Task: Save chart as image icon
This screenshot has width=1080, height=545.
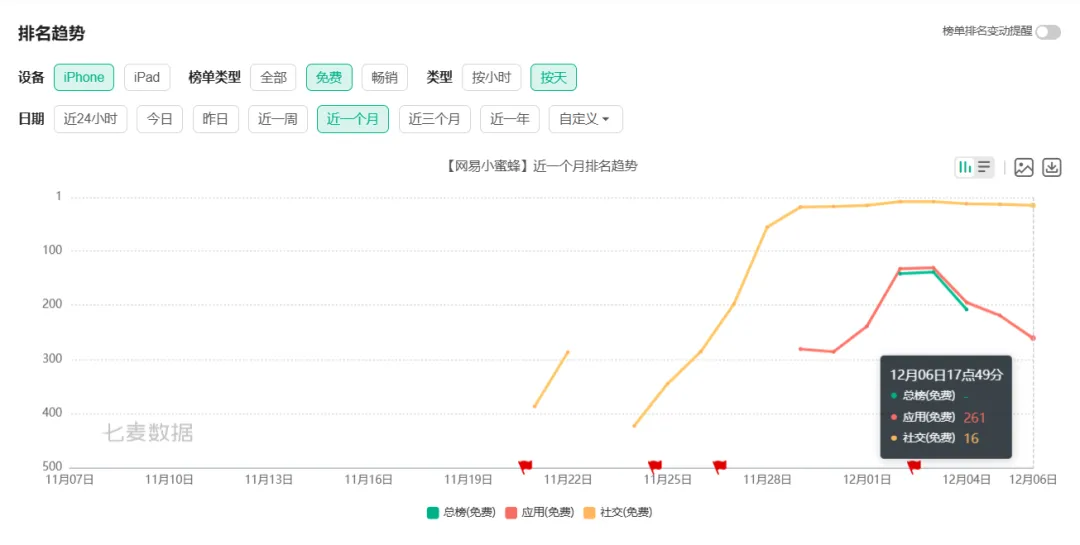Action: tap(1023, 167)
